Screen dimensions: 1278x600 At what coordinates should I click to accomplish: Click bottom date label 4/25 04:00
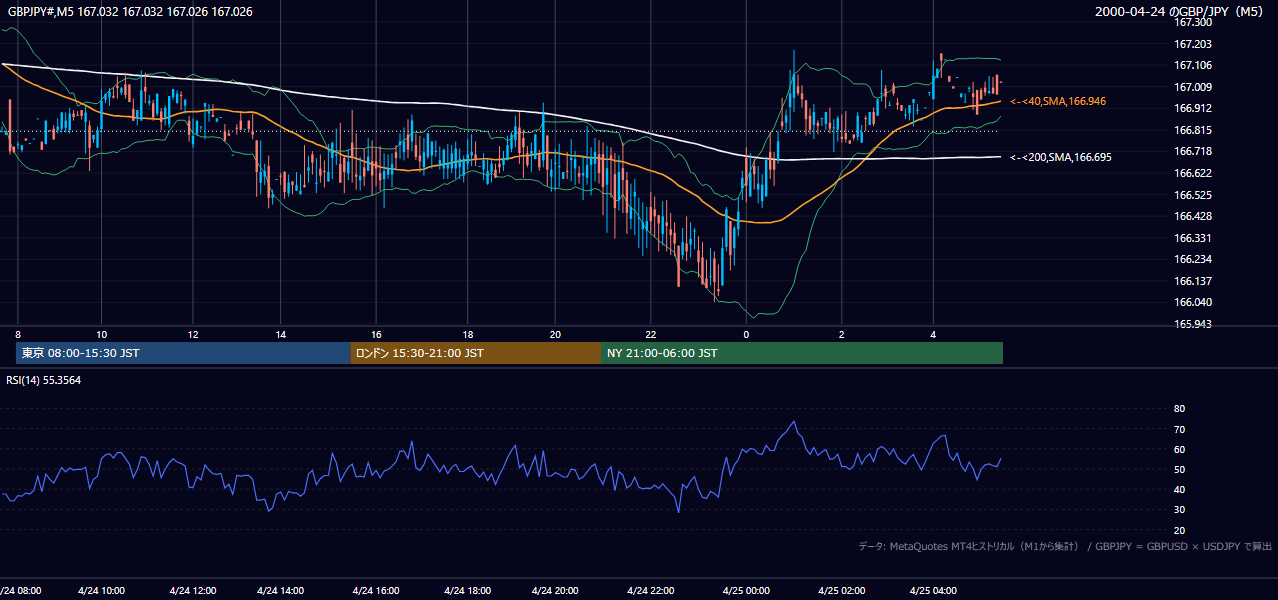933,591
